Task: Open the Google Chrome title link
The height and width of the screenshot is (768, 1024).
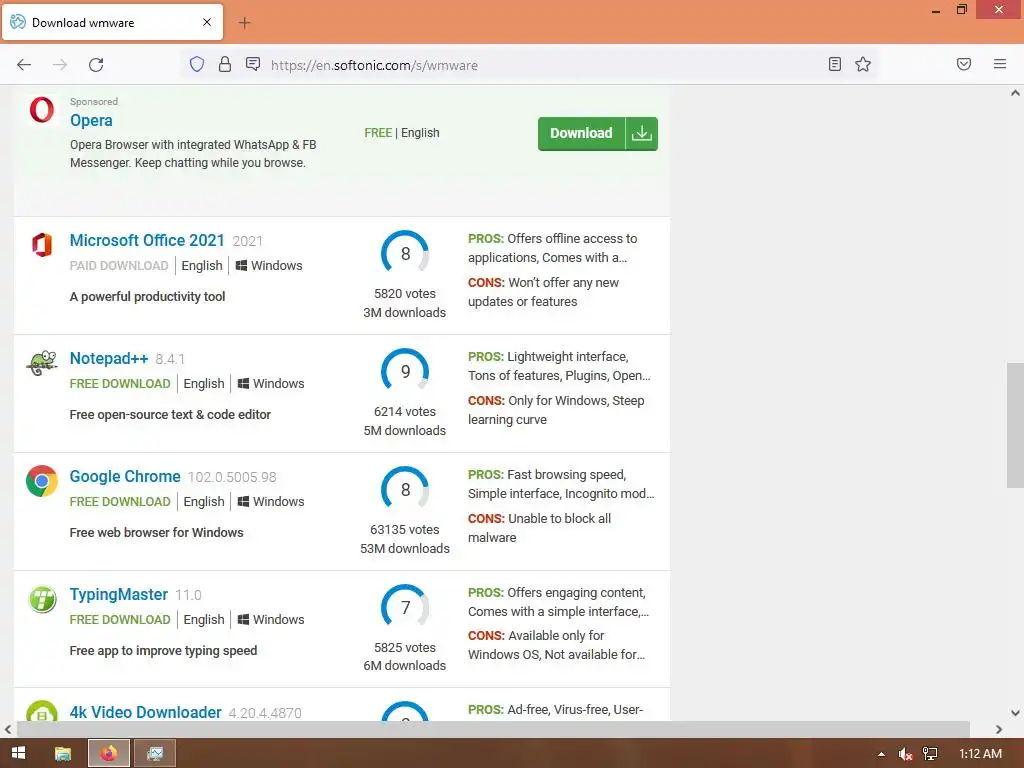Action: click(x=125, y=477)
